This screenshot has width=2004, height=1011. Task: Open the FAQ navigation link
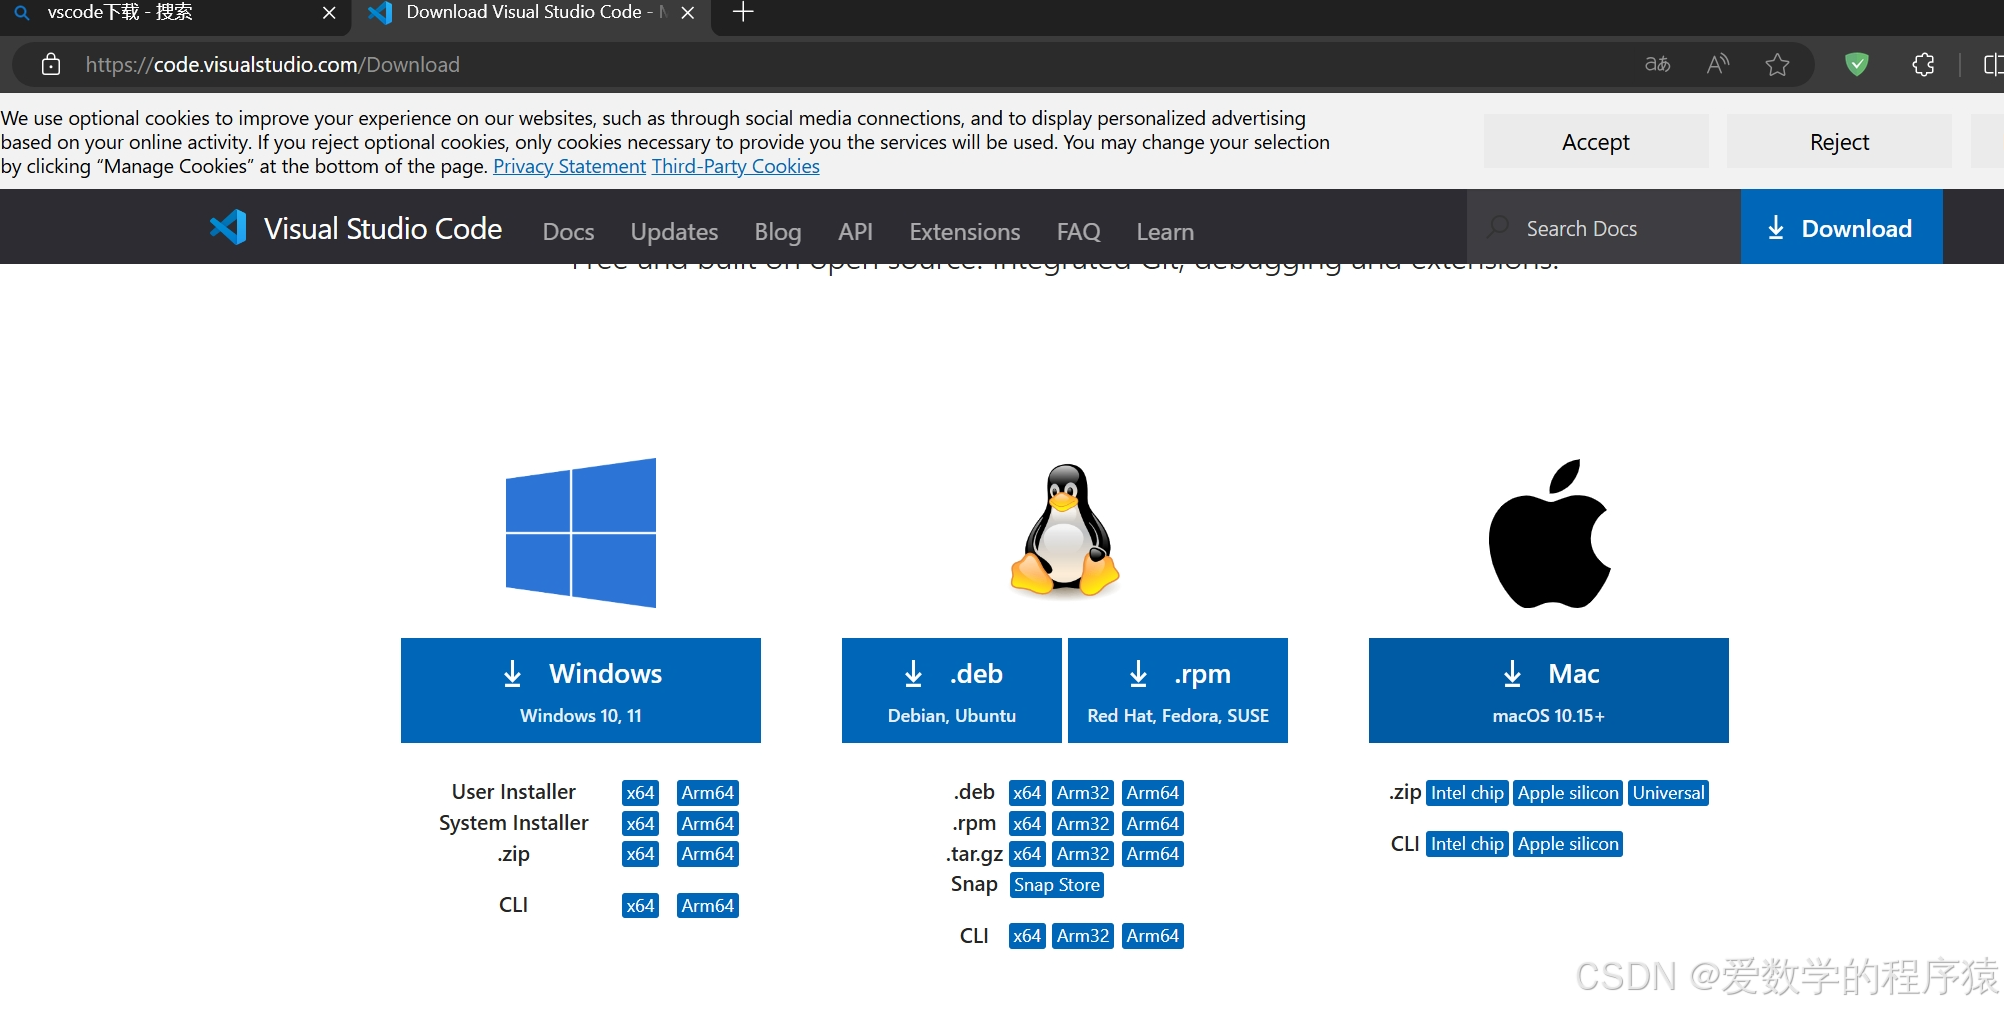coord(1078,232)
